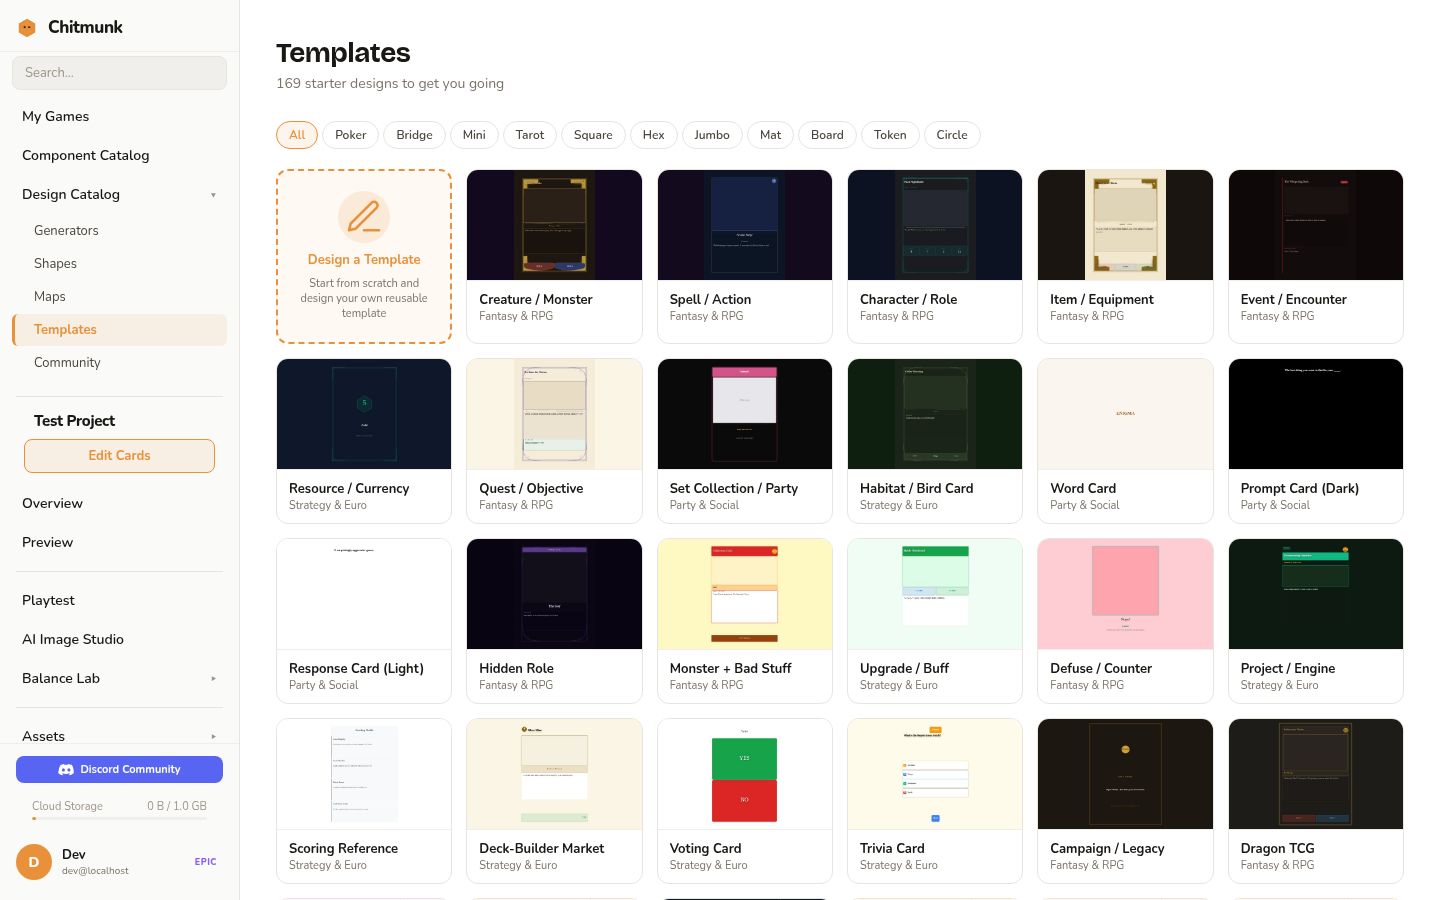This screenshot has height=900, width=1440.
Task: Click the pencil icon in Design a Template
Action: pos(364,217)
